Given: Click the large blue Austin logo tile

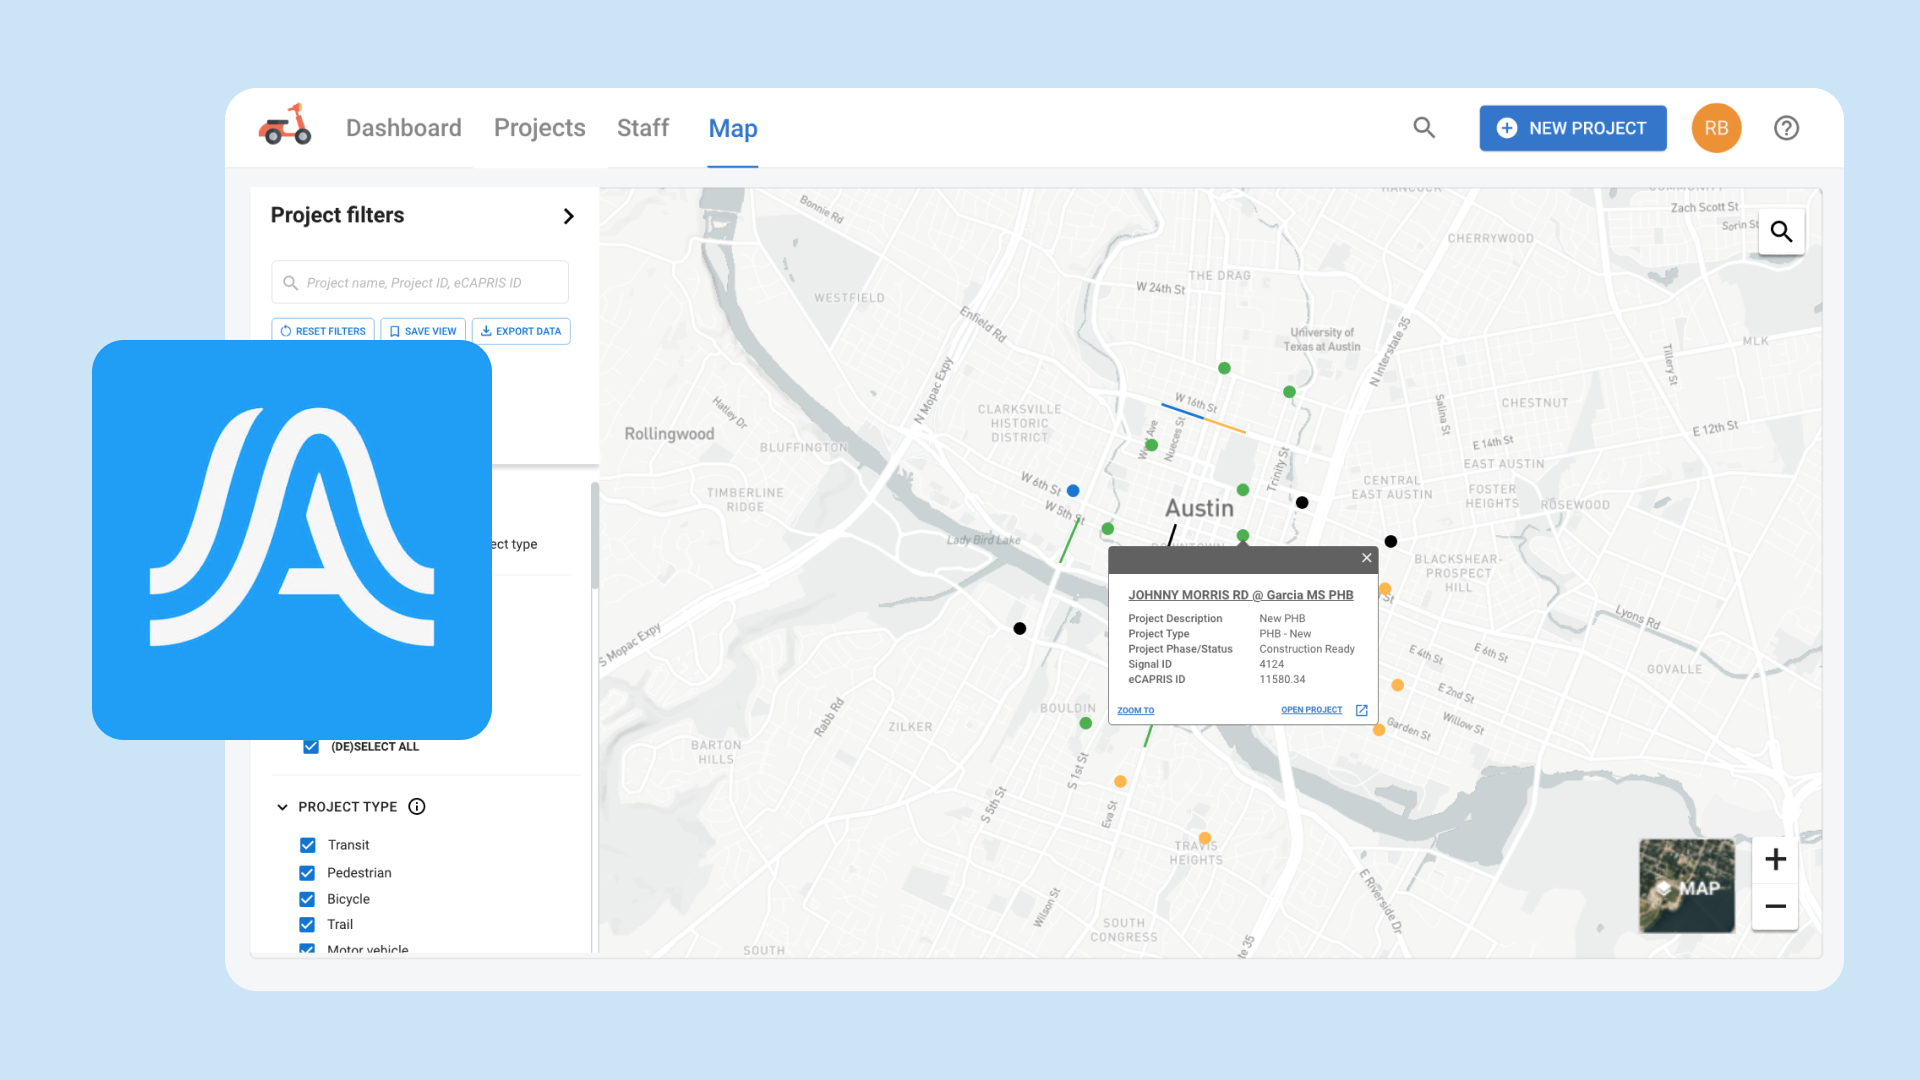Looking at the screenshot, I should 292,540.
